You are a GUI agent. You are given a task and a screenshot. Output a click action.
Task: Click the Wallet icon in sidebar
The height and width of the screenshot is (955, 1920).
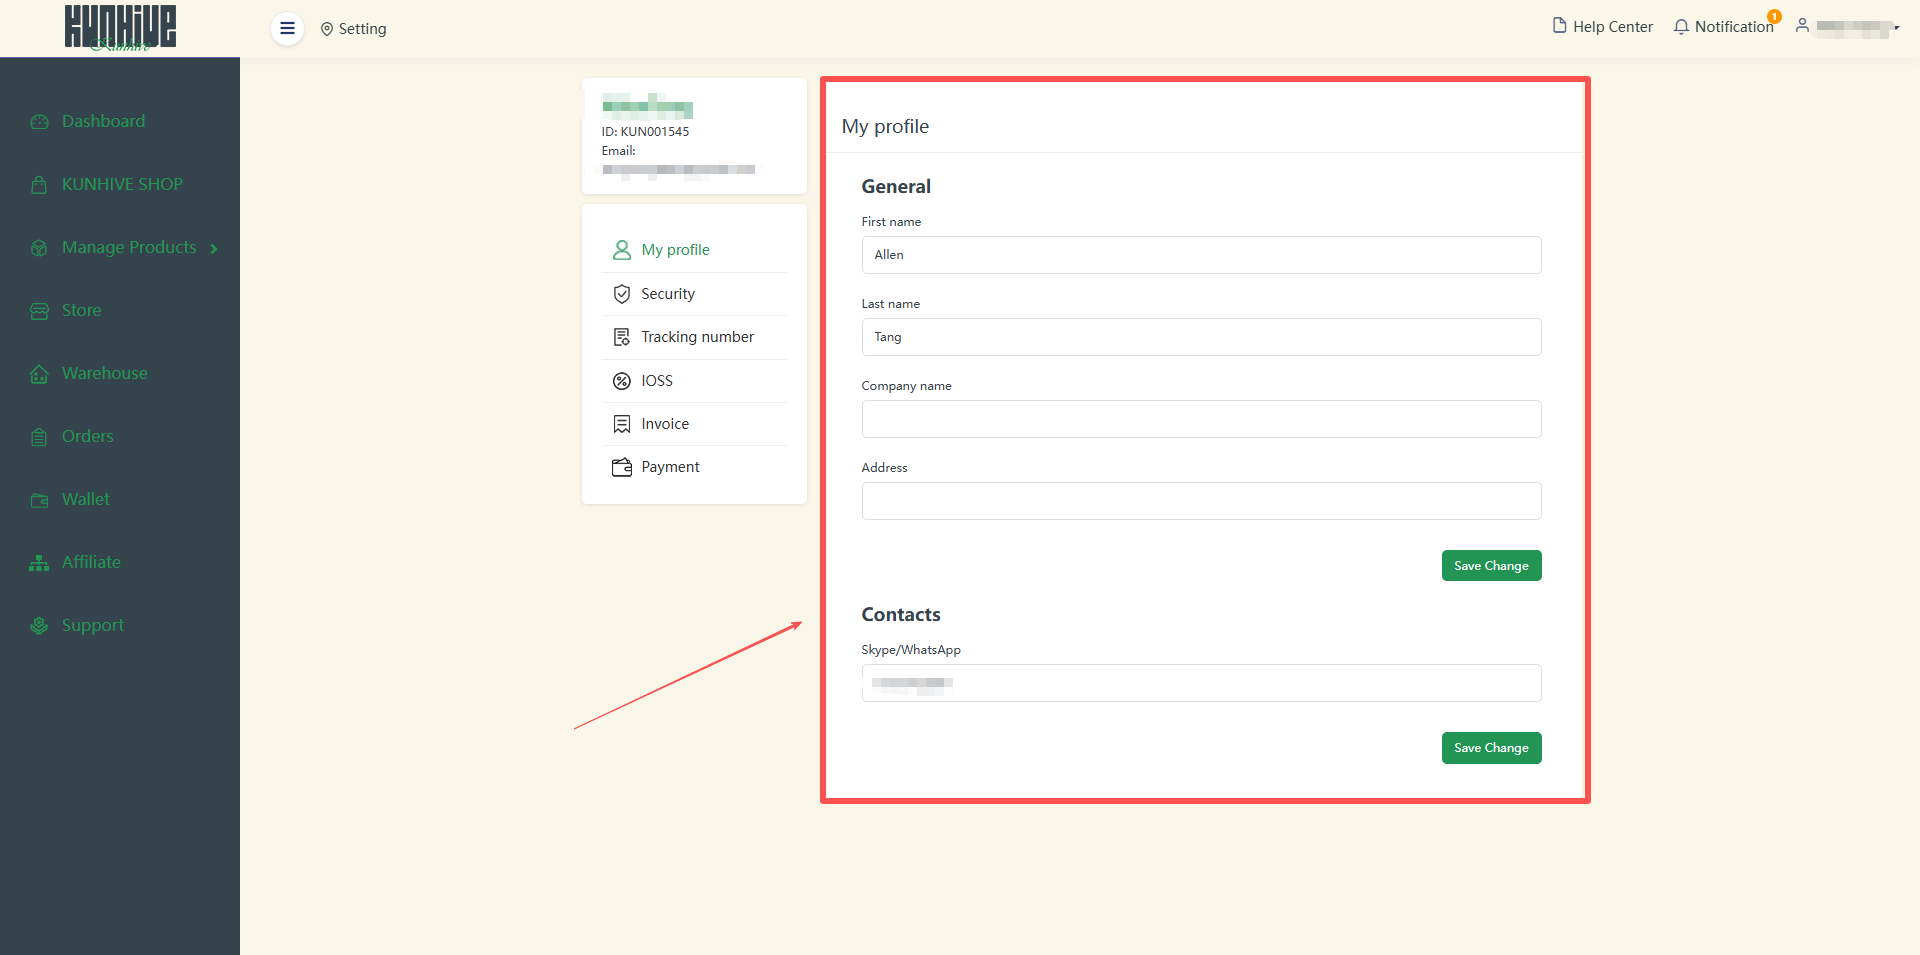(39, 500)
